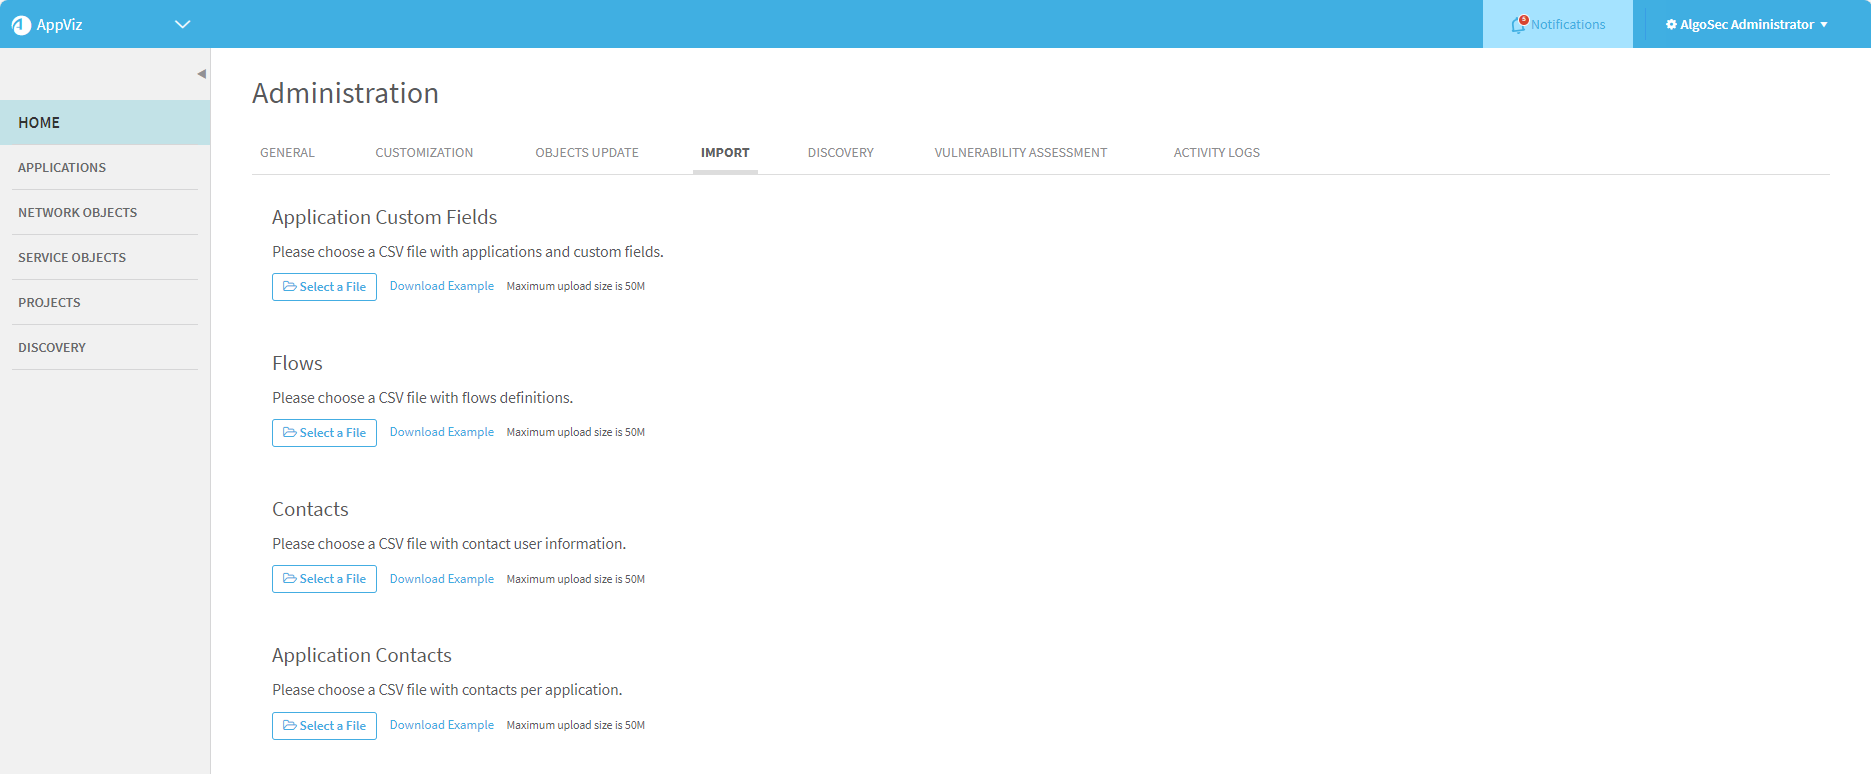Click the gear icon beside AlgoSec Administrator

pyautogui.click(x=1671, y=25)
